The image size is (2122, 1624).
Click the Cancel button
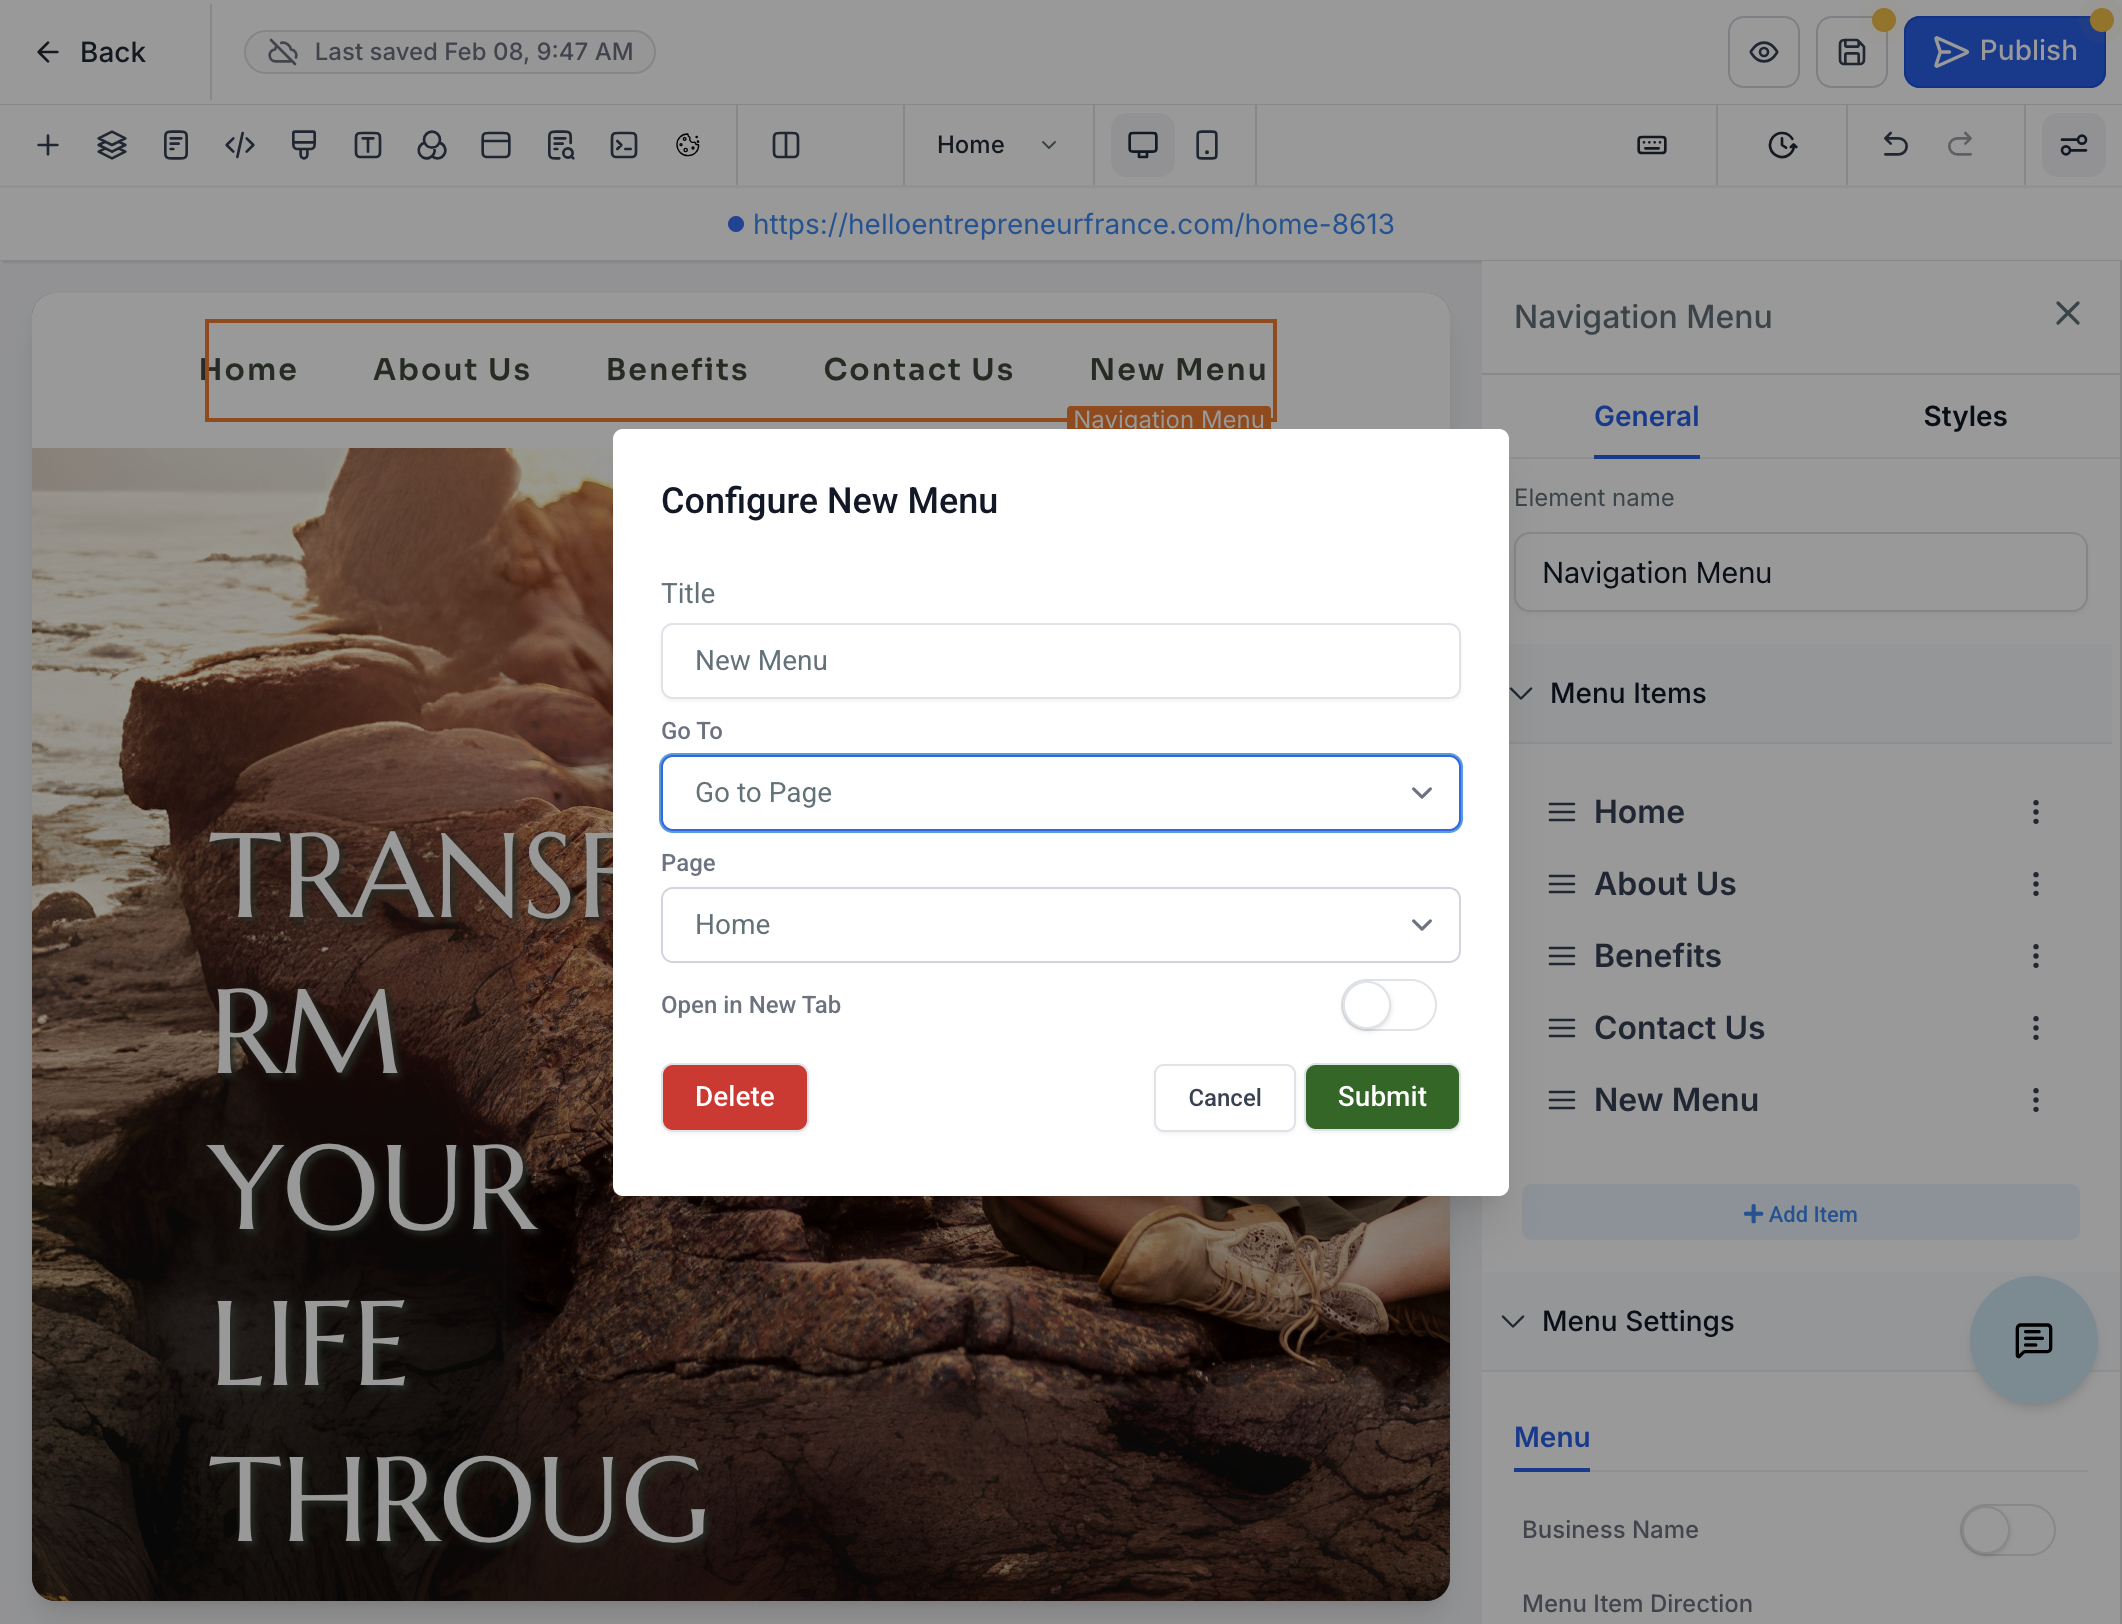[x=1224, y=1097]
